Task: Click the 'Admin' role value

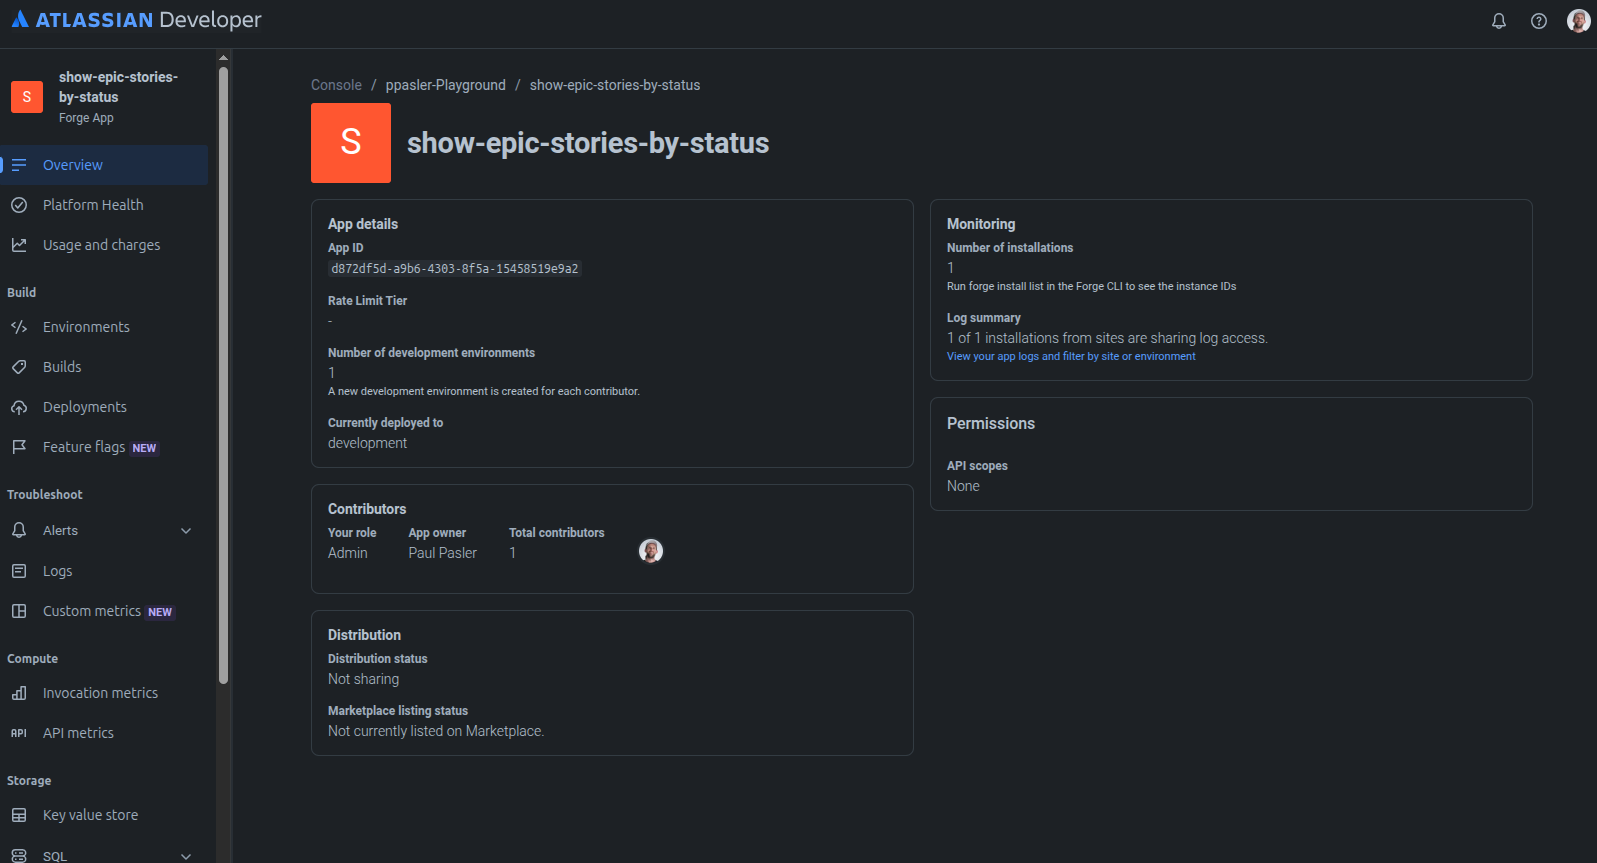Action: click(348, 553)
